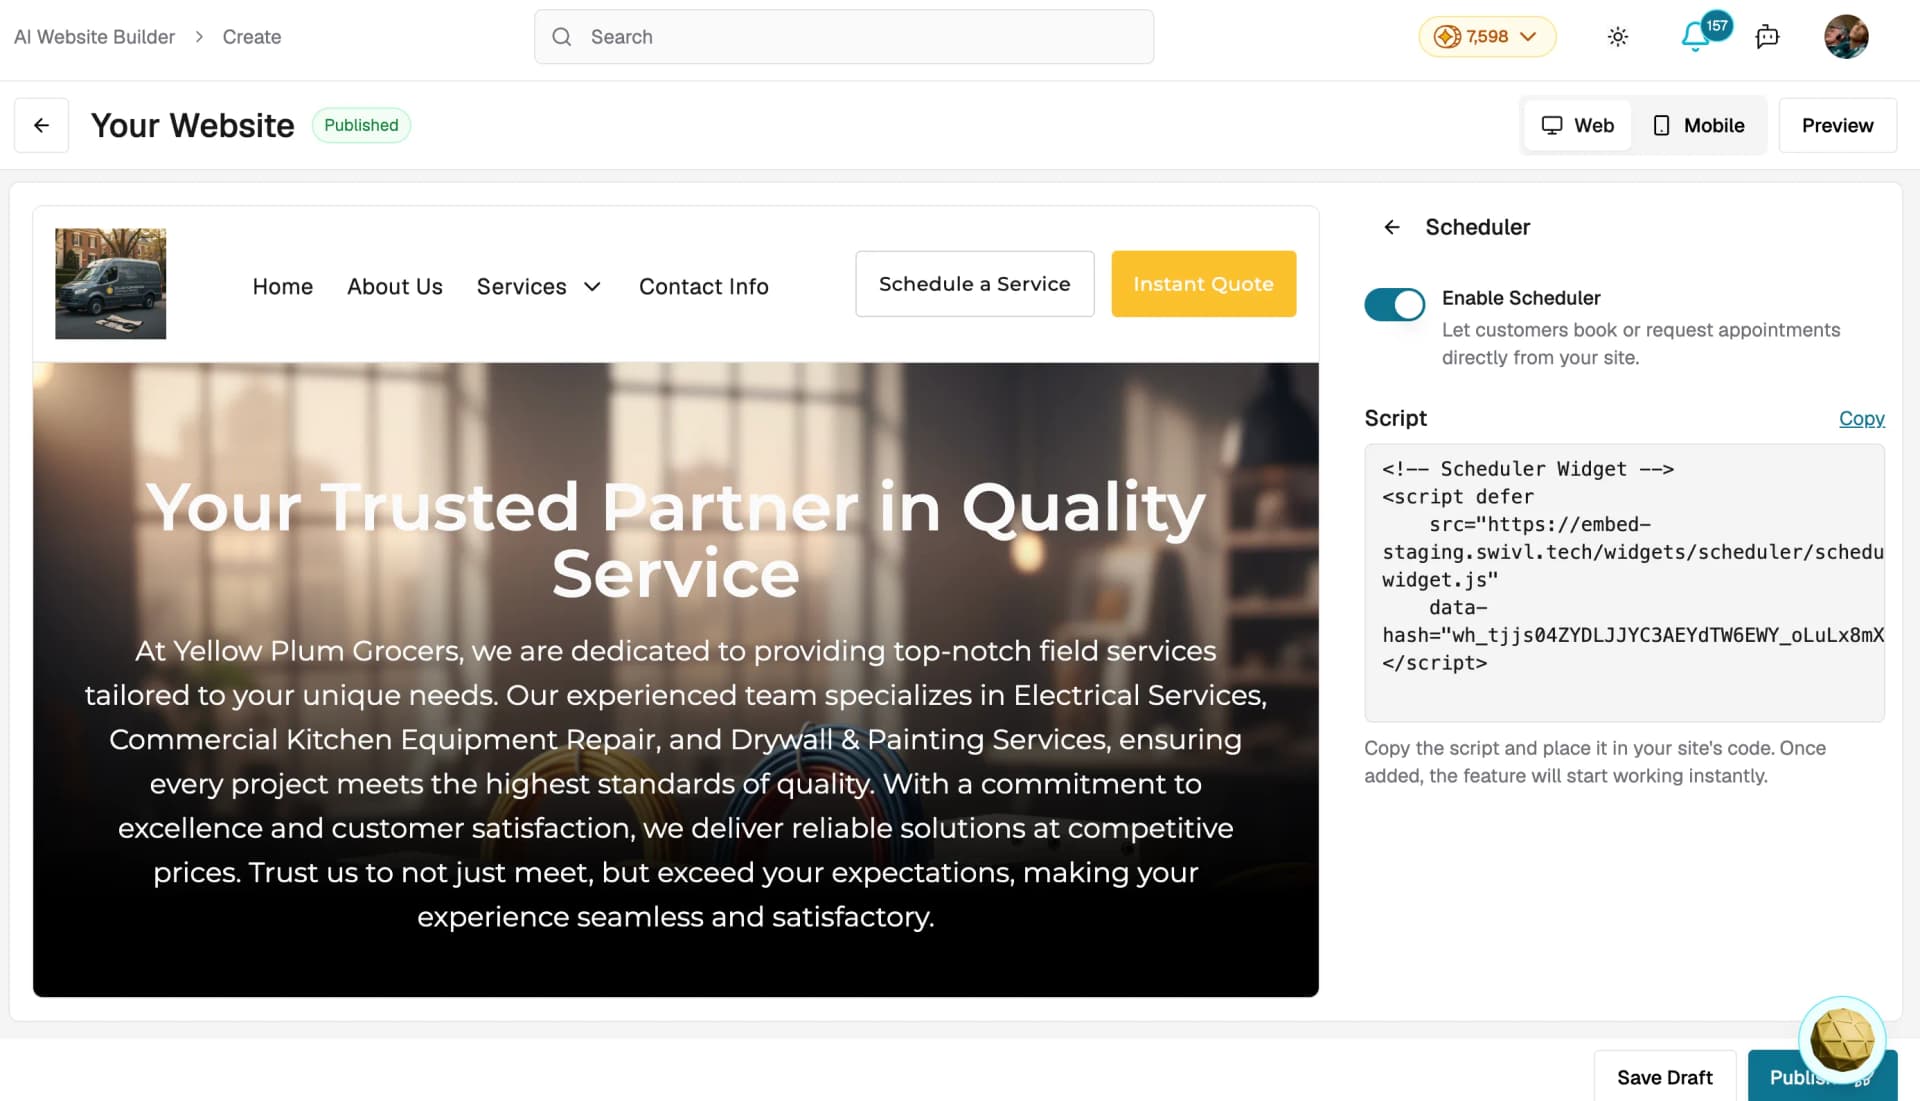This screenshot has width=1920, height=1101.
Task: Click the Enable Scheduler label
Action: click(1520, 298)
